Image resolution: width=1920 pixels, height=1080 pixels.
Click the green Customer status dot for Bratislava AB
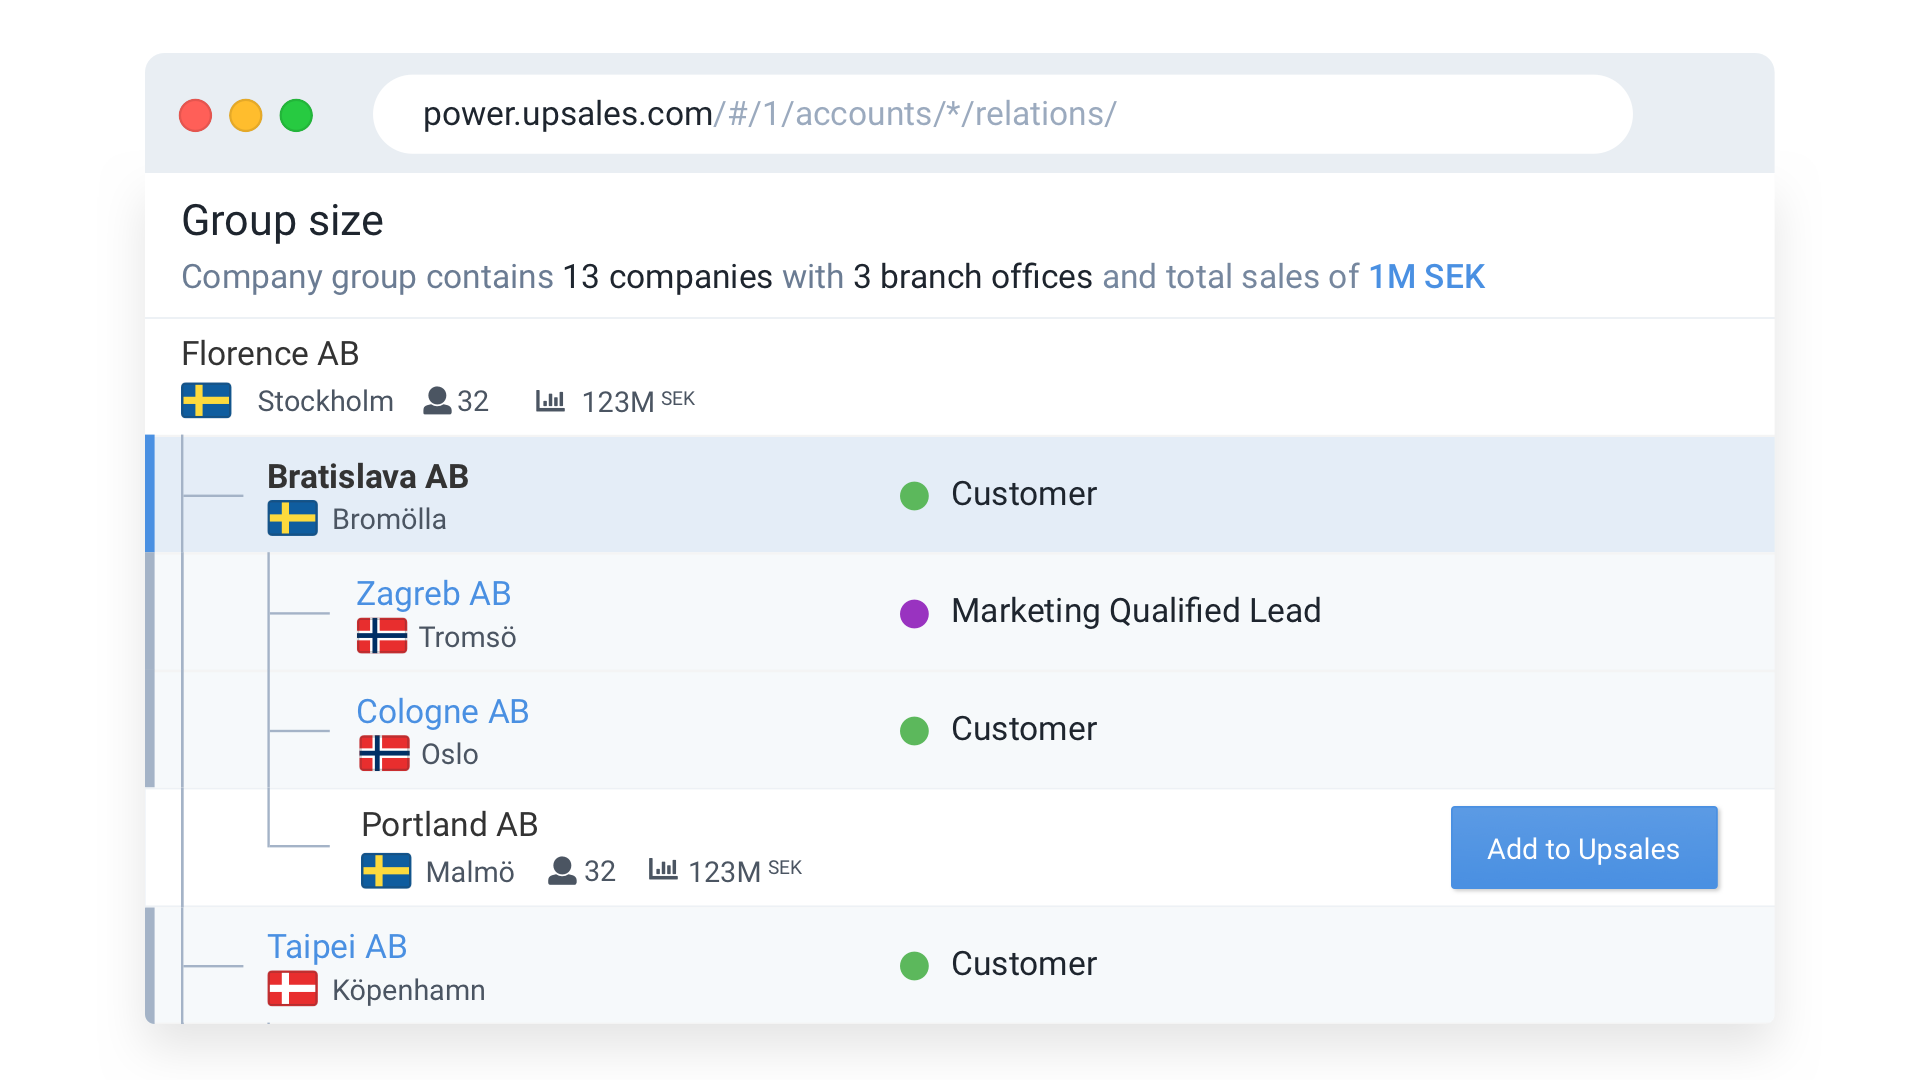pyautogui.click(x=914, y=495)
